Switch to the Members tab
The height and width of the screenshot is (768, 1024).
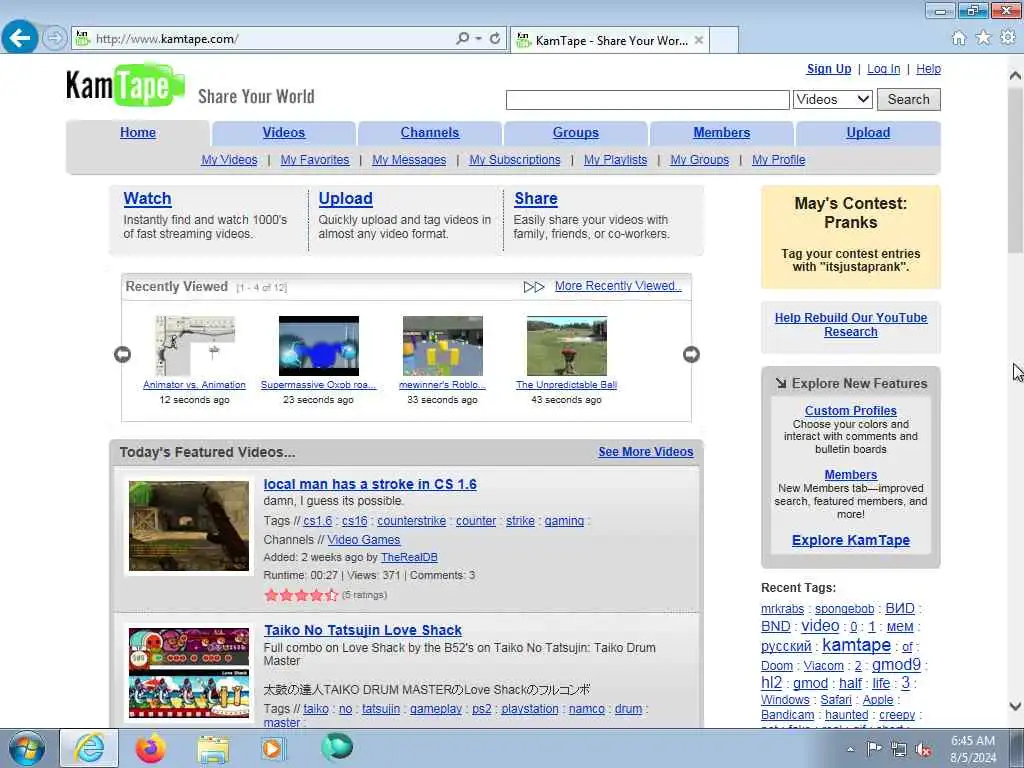tap(722, 133)
